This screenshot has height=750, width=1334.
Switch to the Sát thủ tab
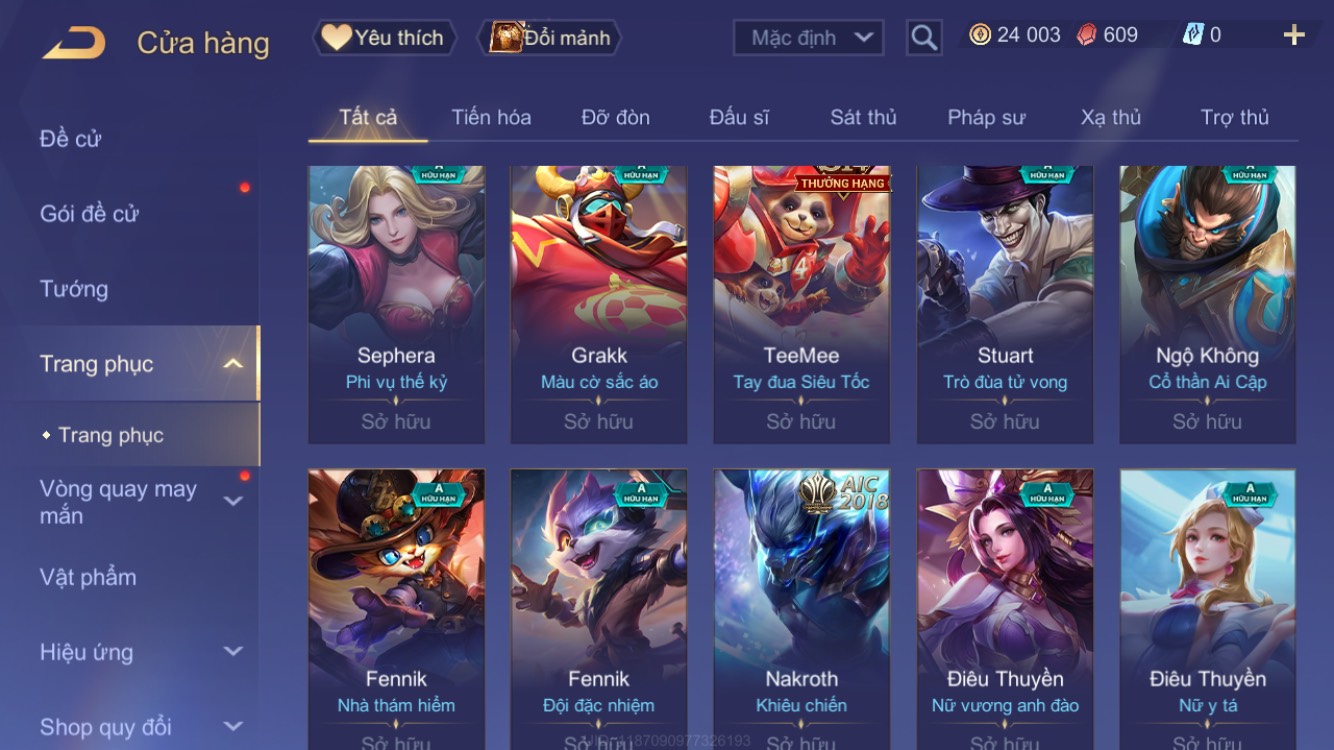click(863, 117)
